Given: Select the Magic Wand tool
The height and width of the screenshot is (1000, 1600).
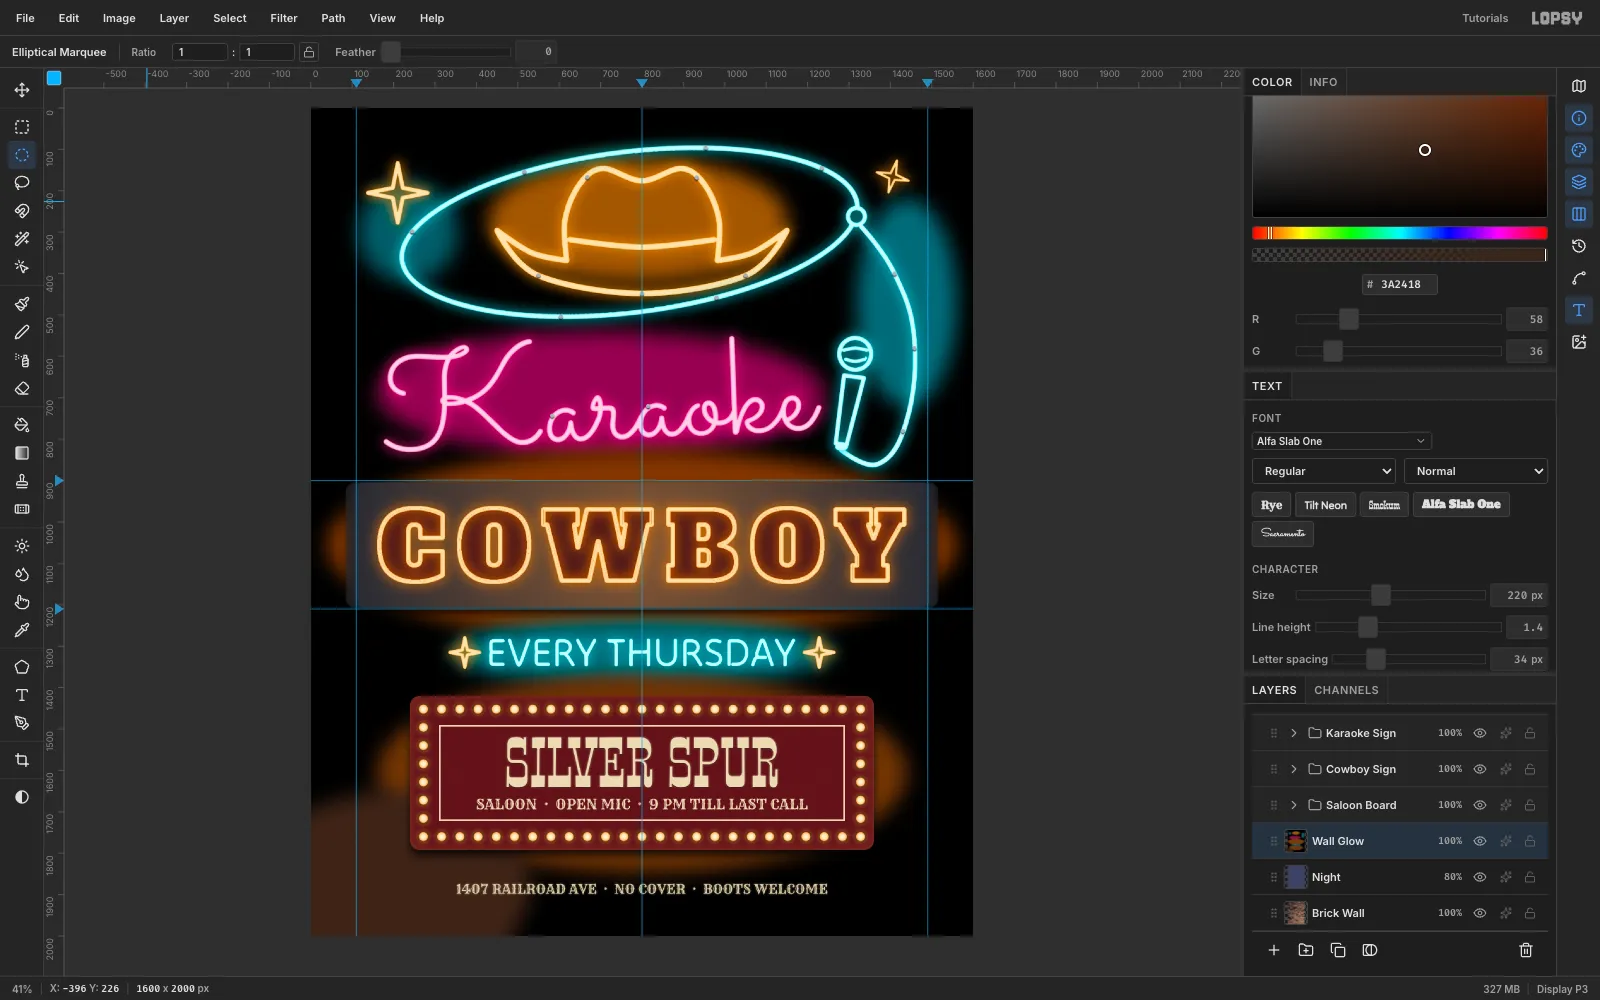Looking at the screenshot, I should (22, 239).
